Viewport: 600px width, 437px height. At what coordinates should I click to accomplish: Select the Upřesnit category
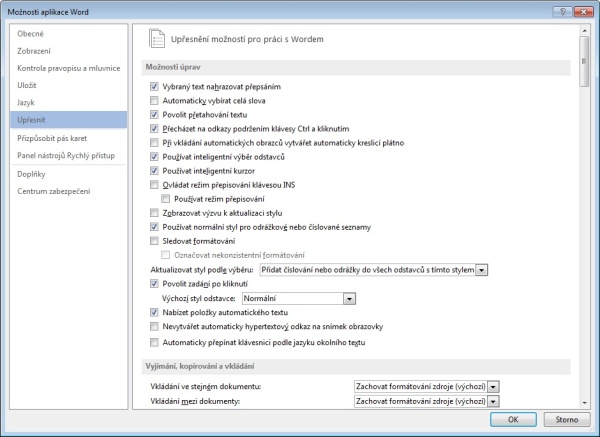click(x=69, y=120)
